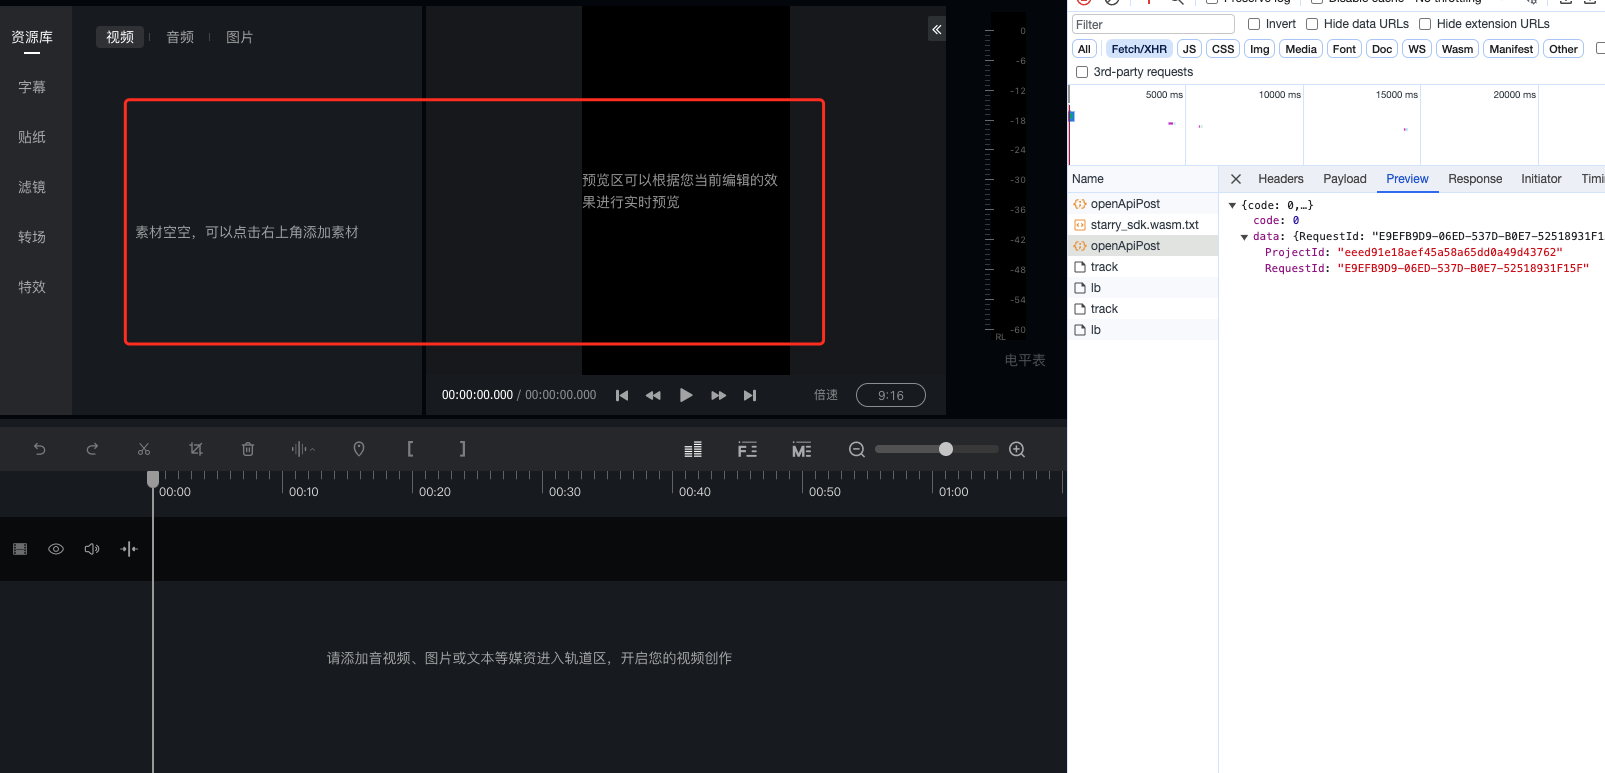1605x773 pixels.
Task: Click the 'F' lines toolbar icon
Action: click(x=747, y=450)
